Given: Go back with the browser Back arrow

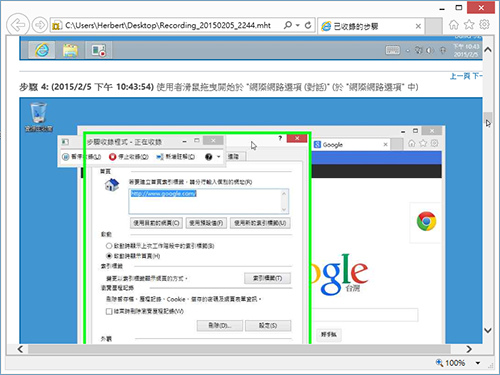Looking at the screenshot, I should click(x=17, y=24).
